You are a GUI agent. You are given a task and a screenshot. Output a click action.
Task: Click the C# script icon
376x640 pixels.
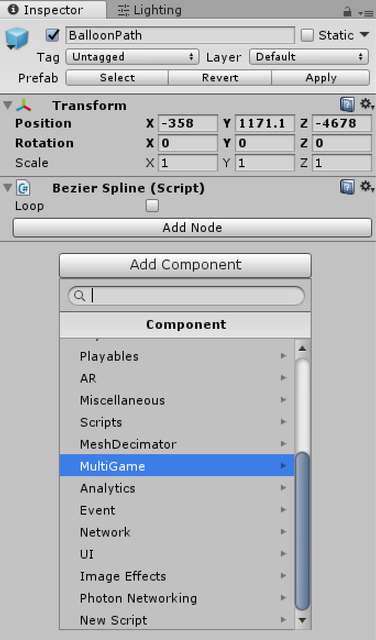(23, 188)
